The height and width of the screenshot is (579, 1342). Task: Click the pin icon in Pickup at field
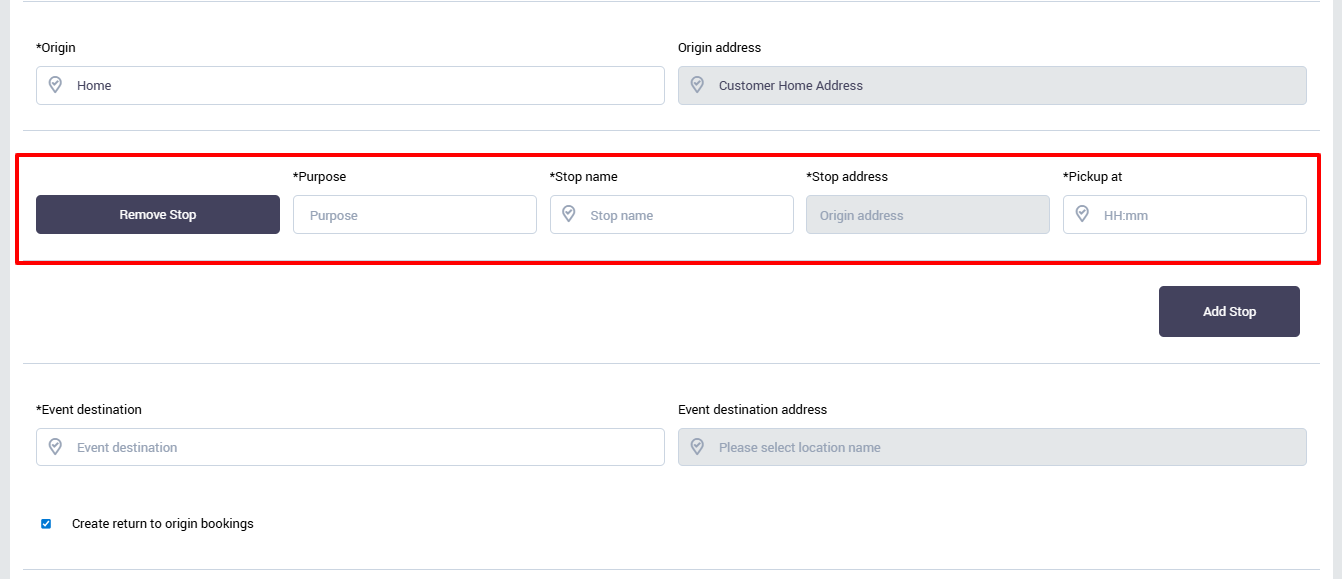click(x=1082, y=214)
